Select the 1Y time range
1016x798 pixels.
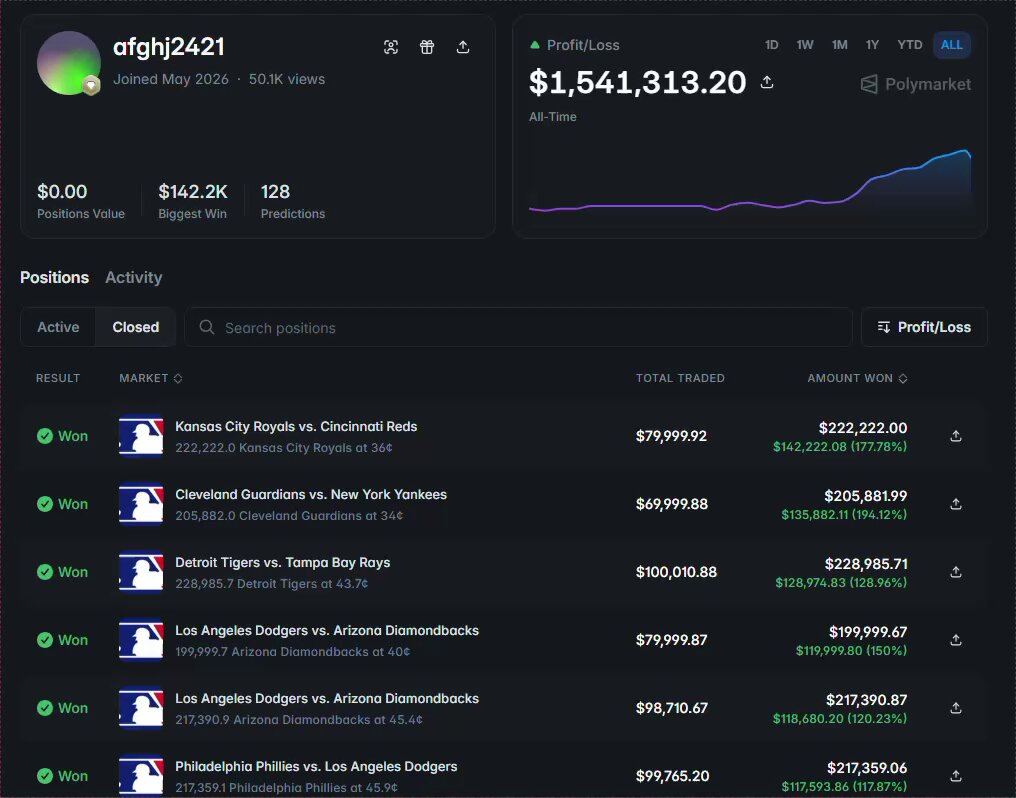coord(872,45)
